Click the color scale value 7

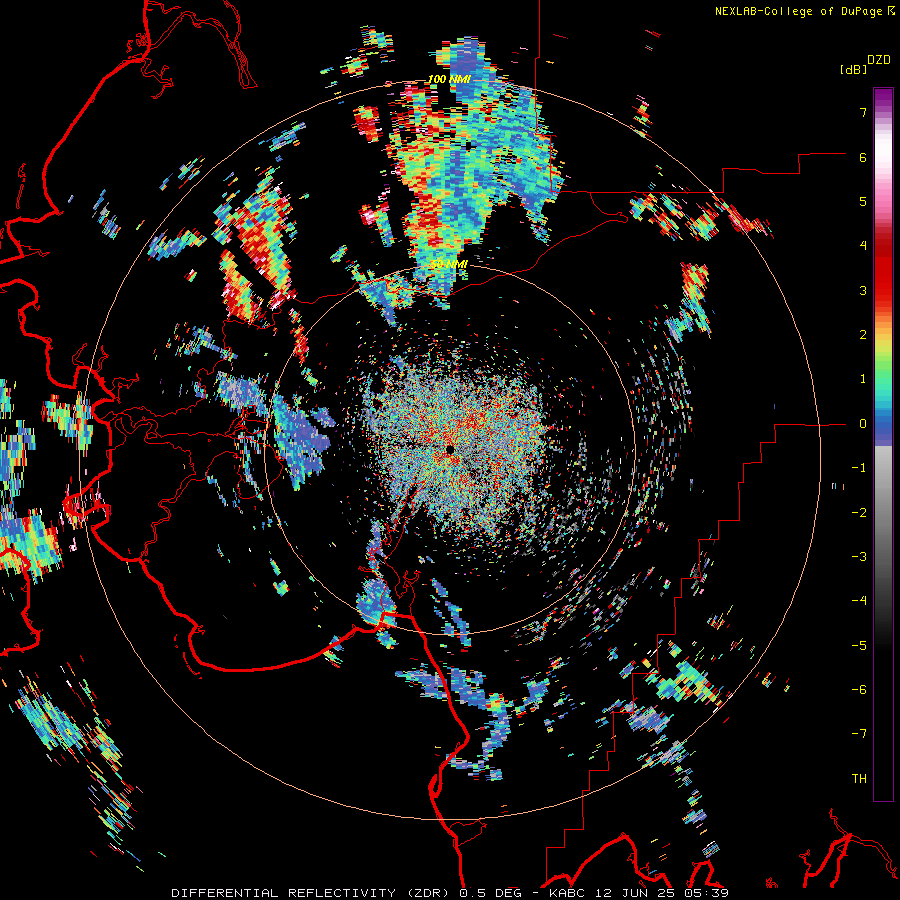863,112
